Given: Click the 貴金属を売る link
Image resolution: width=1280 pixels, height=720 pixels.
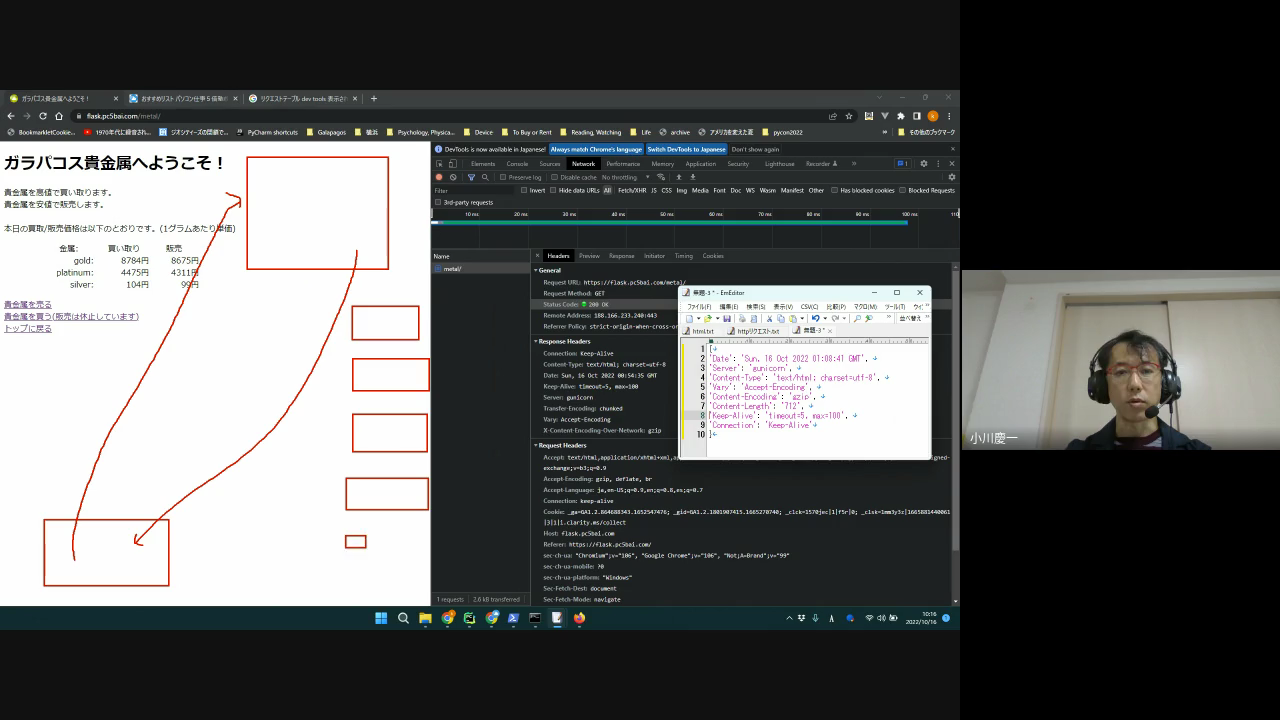Looking at the screenshot, I should pyautogui.click(x=28, y=304).
